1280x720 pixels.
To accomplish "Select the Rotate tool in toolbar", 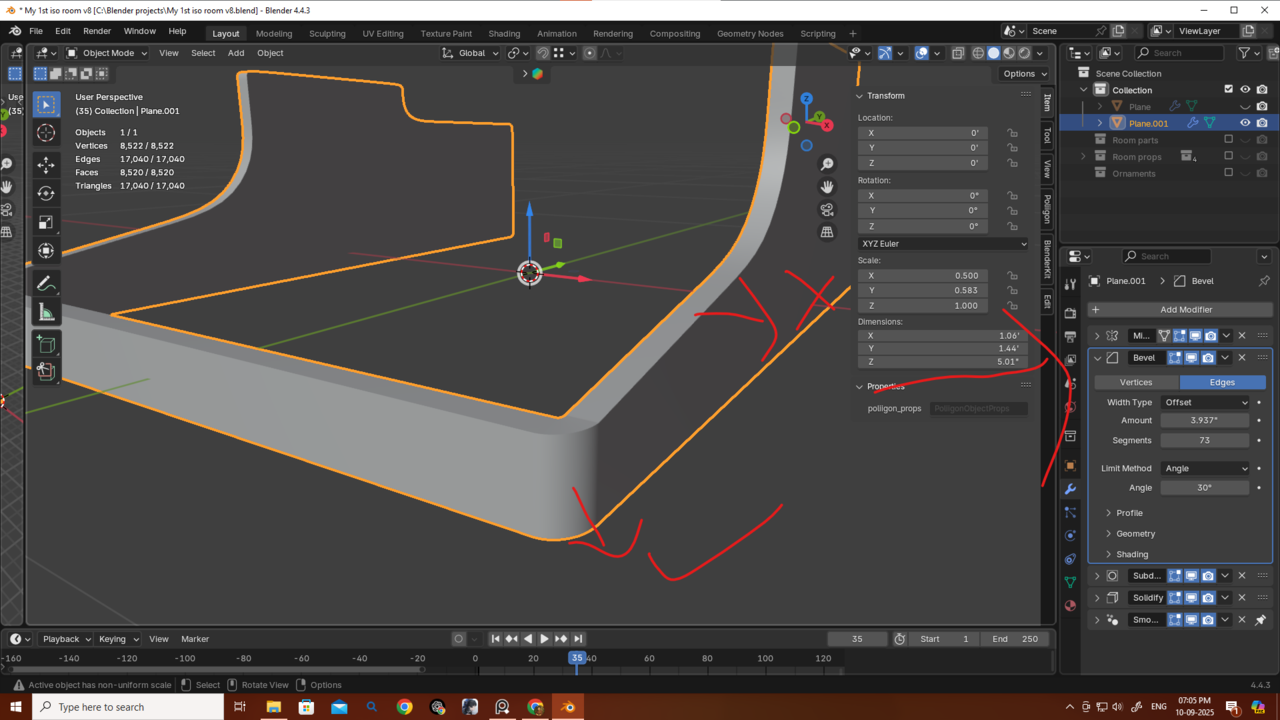I will 46,193.
